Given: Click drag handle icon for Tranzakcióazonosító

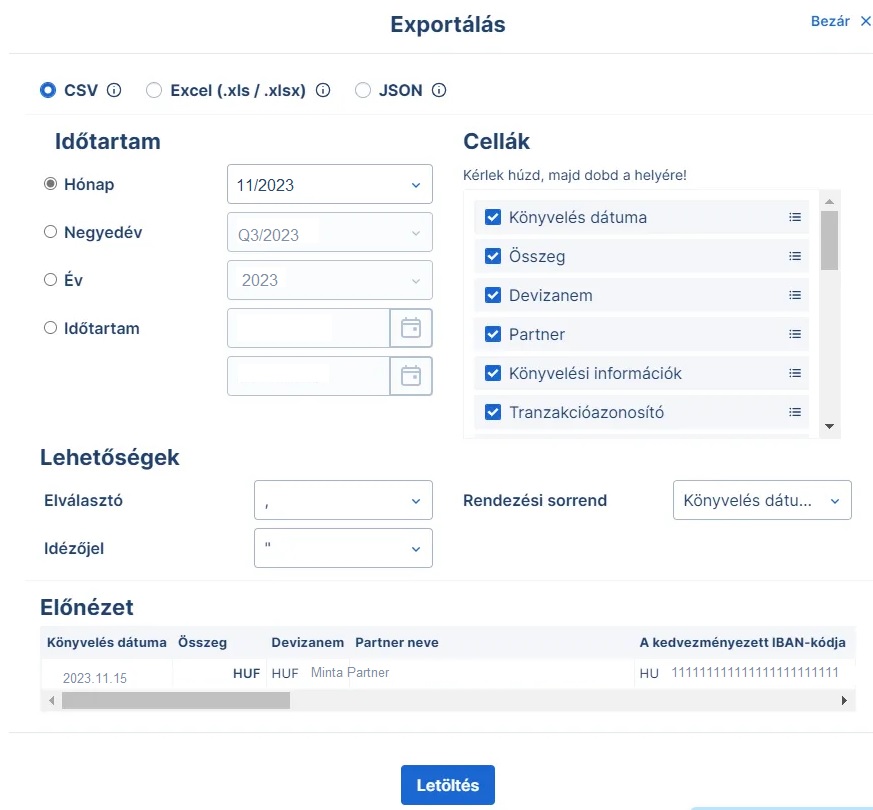Looking at the screenshot, I should click(x=795, y=412).
